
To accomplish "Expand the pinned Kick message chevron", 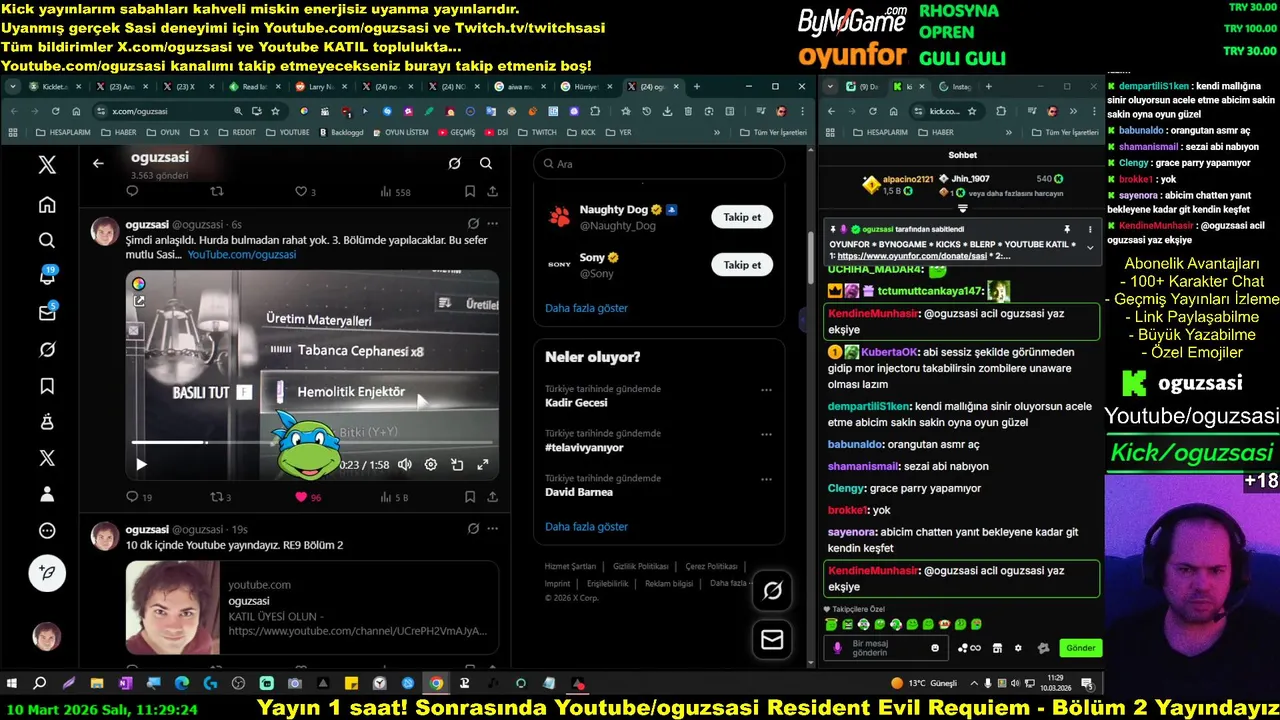I will point(1090,248).
